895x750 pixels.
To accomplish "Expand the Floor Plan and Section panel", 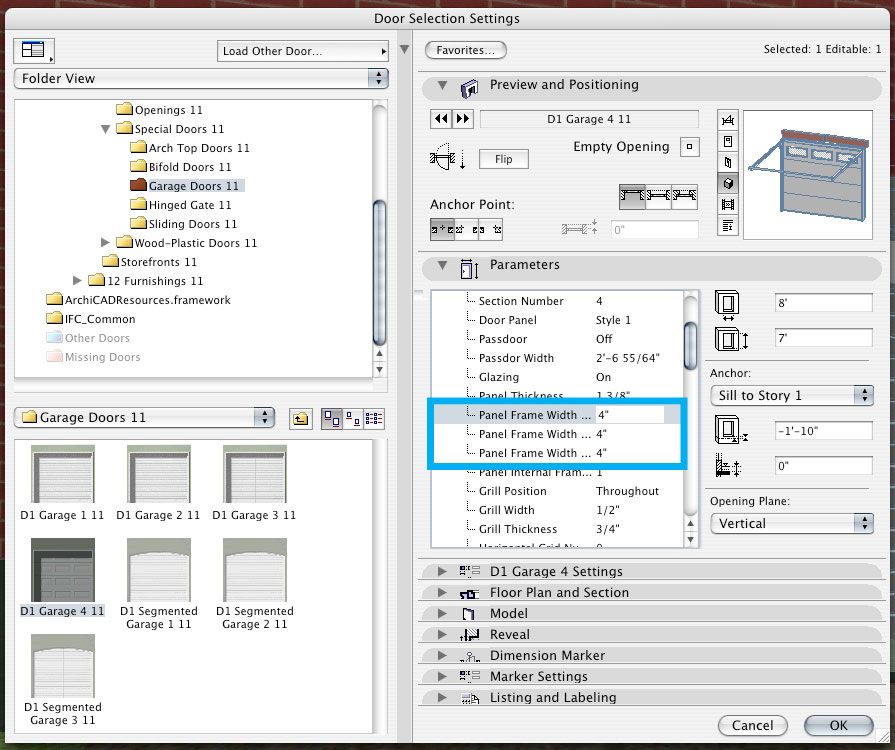I will click(x=443, y=593).
